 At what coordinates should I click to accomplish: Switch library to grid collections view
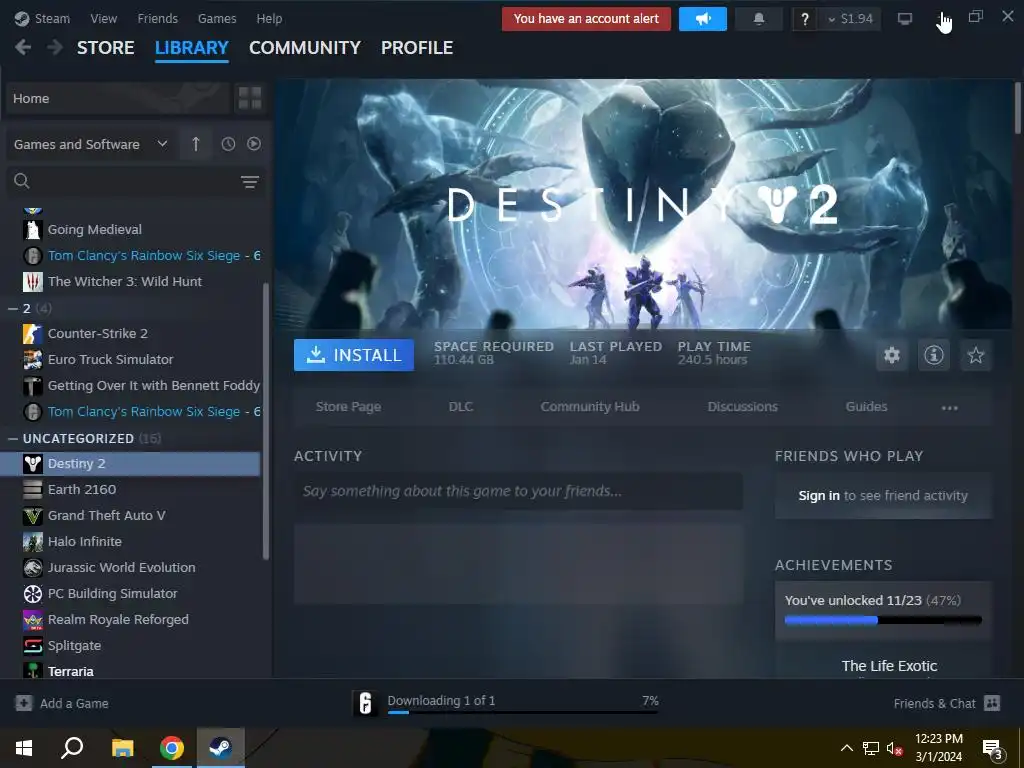[249, 98]
